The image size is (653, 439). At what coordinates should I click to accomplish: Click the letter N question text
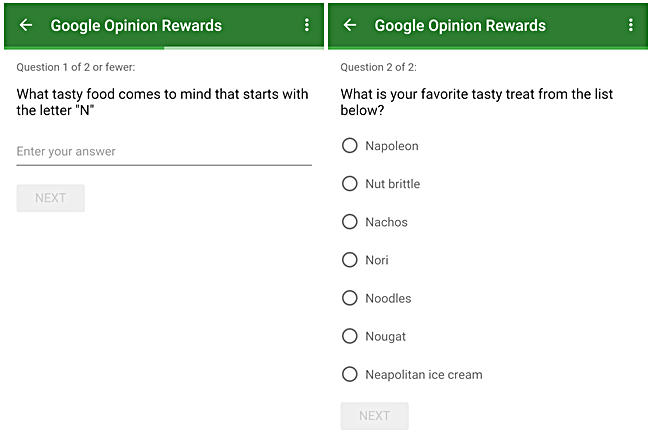pos(163,102)
